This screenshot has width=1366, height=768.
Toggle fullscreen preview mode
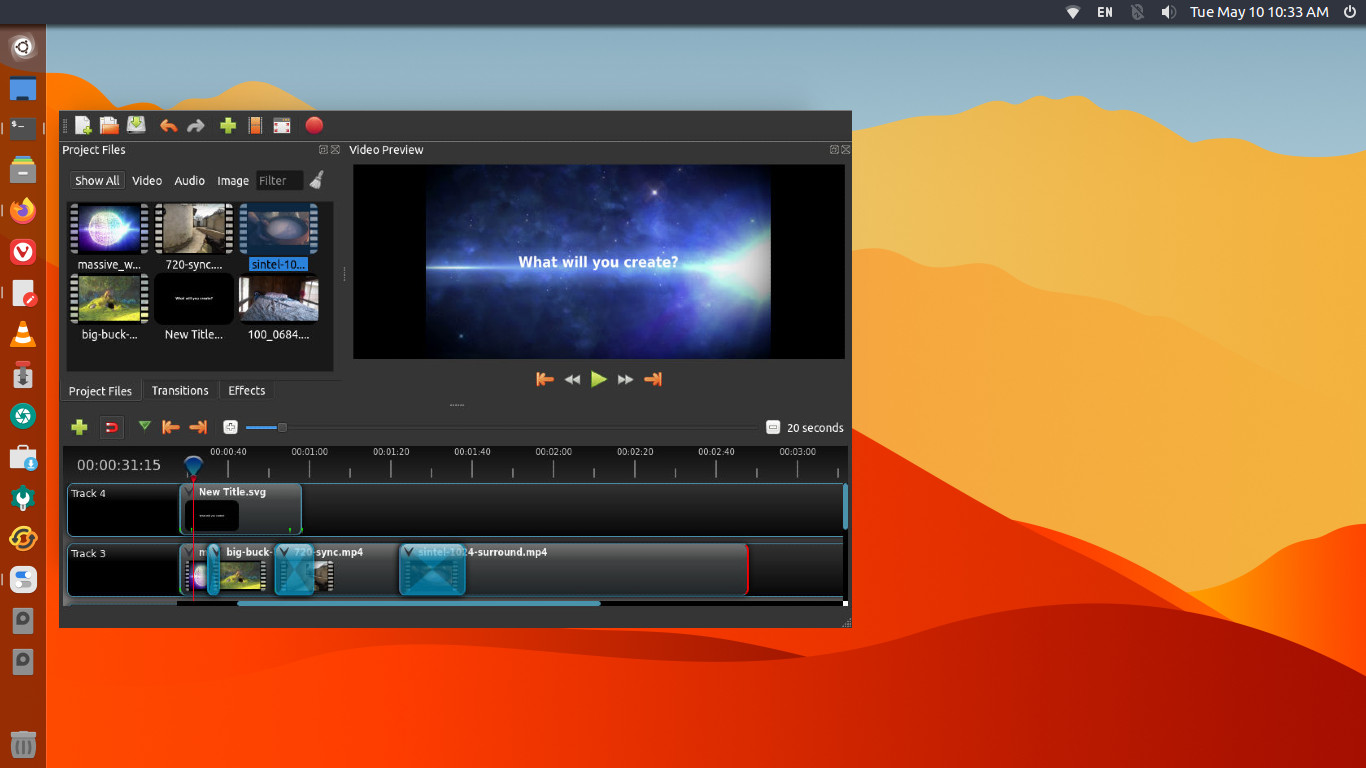pos(282,125)
